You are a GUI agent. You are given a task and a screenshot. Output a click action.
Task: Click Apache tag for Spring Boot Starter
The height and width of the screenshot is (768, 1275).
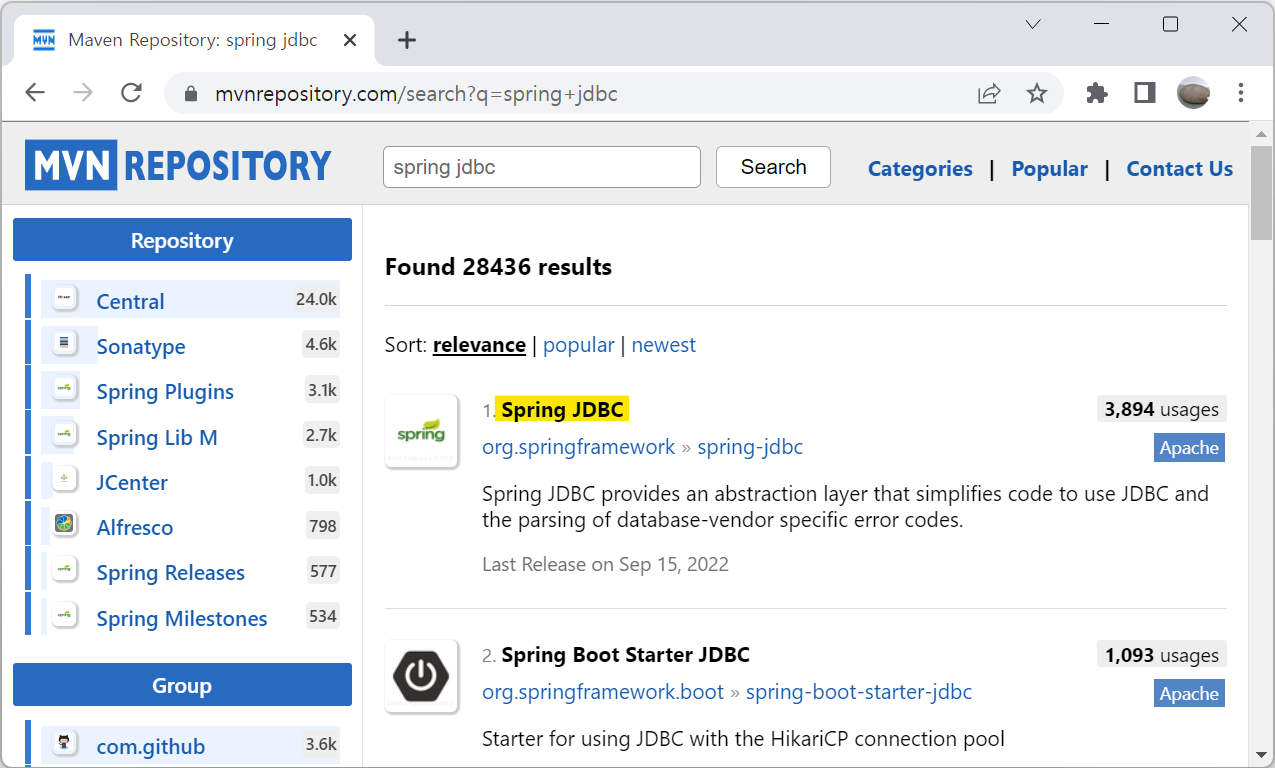coord(1189,694)
